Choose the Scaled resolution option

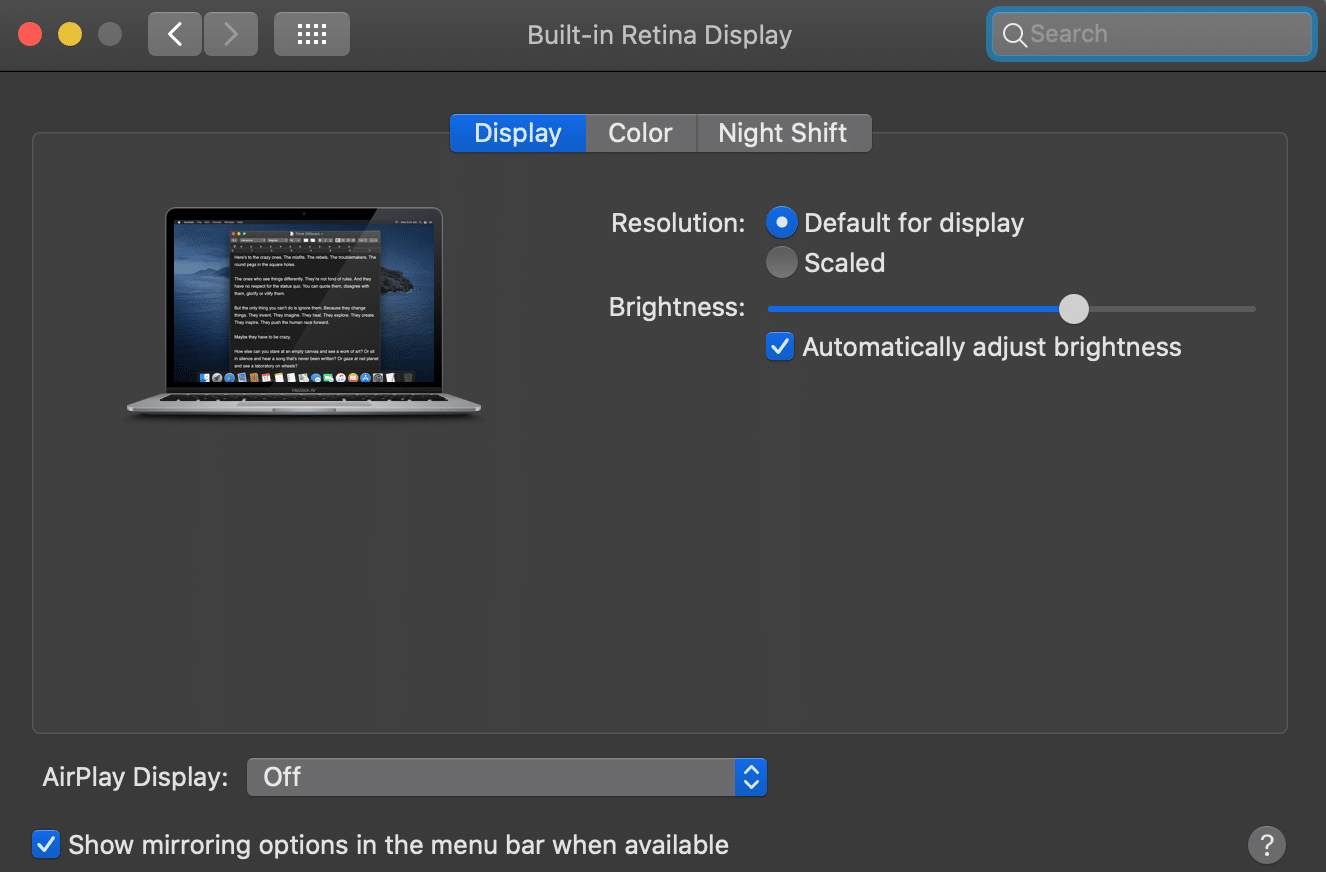[x=782, y=263]
